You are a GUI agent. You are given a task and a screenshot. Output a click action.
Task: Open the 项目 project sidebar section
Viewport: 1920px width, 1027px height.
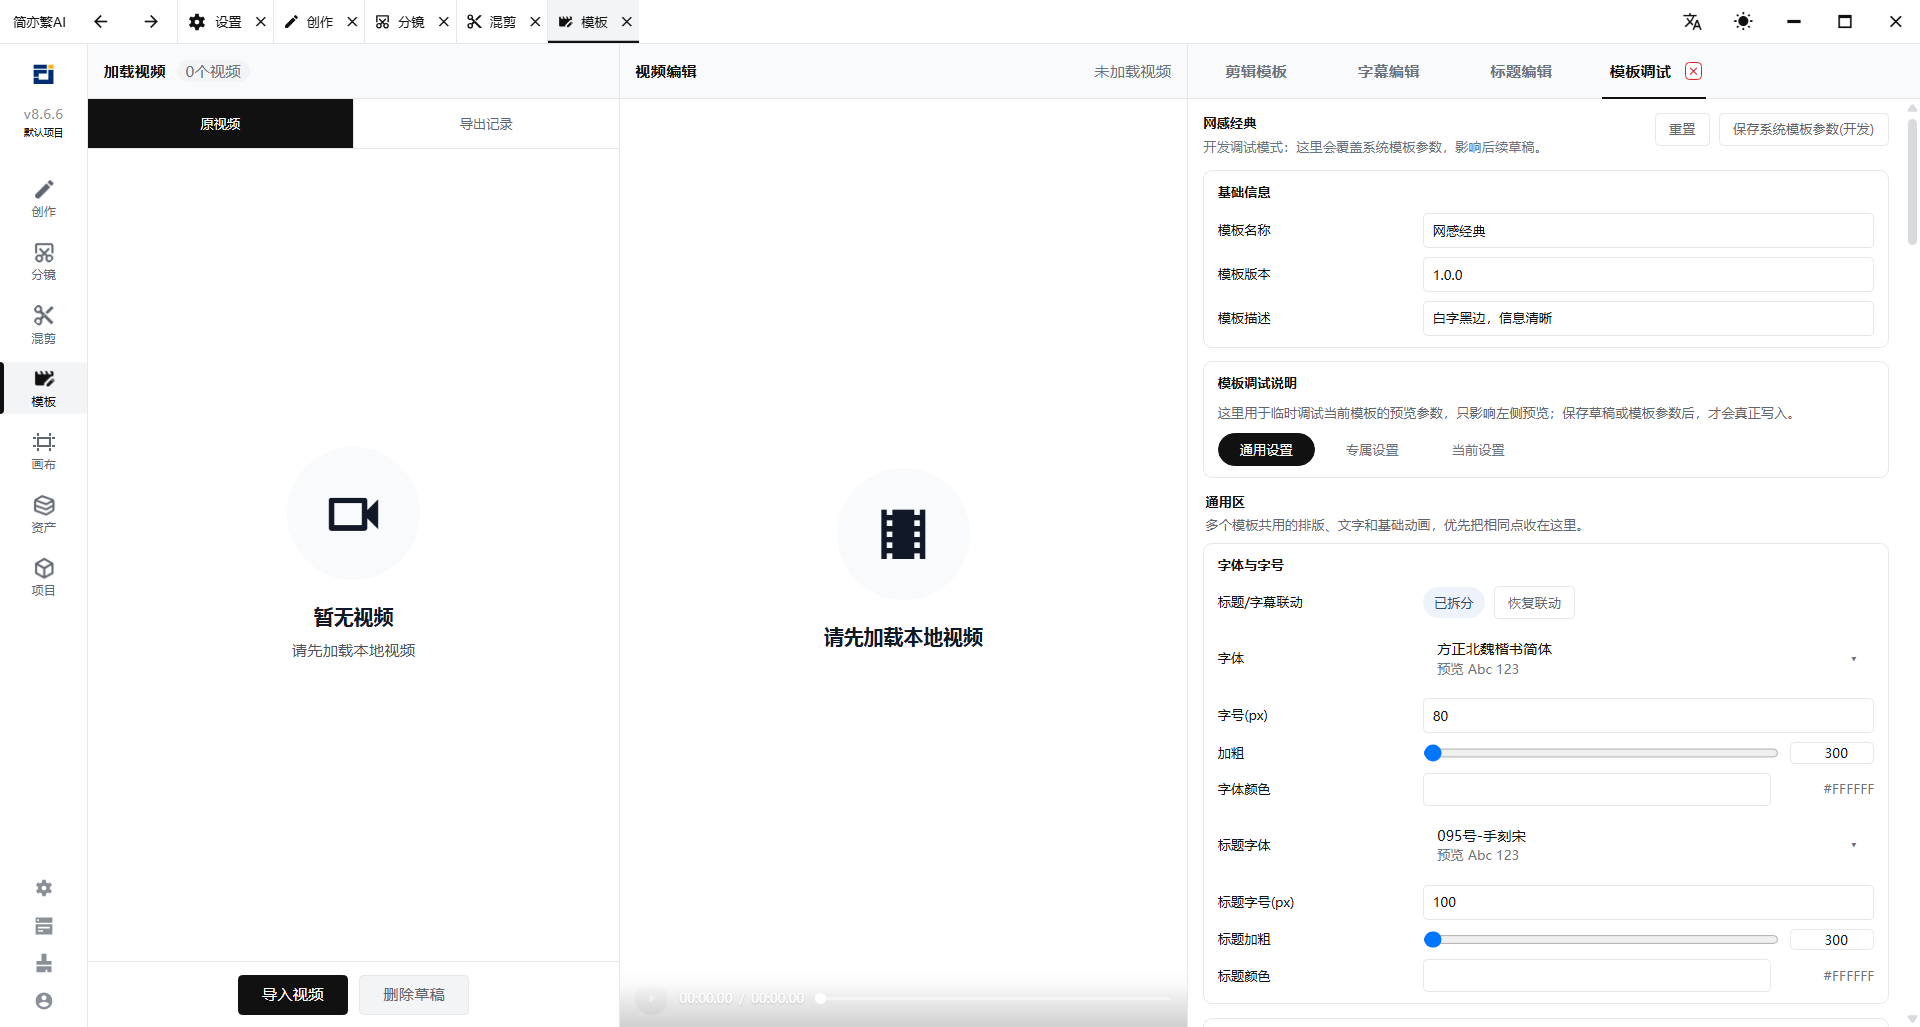coord(43,577)
